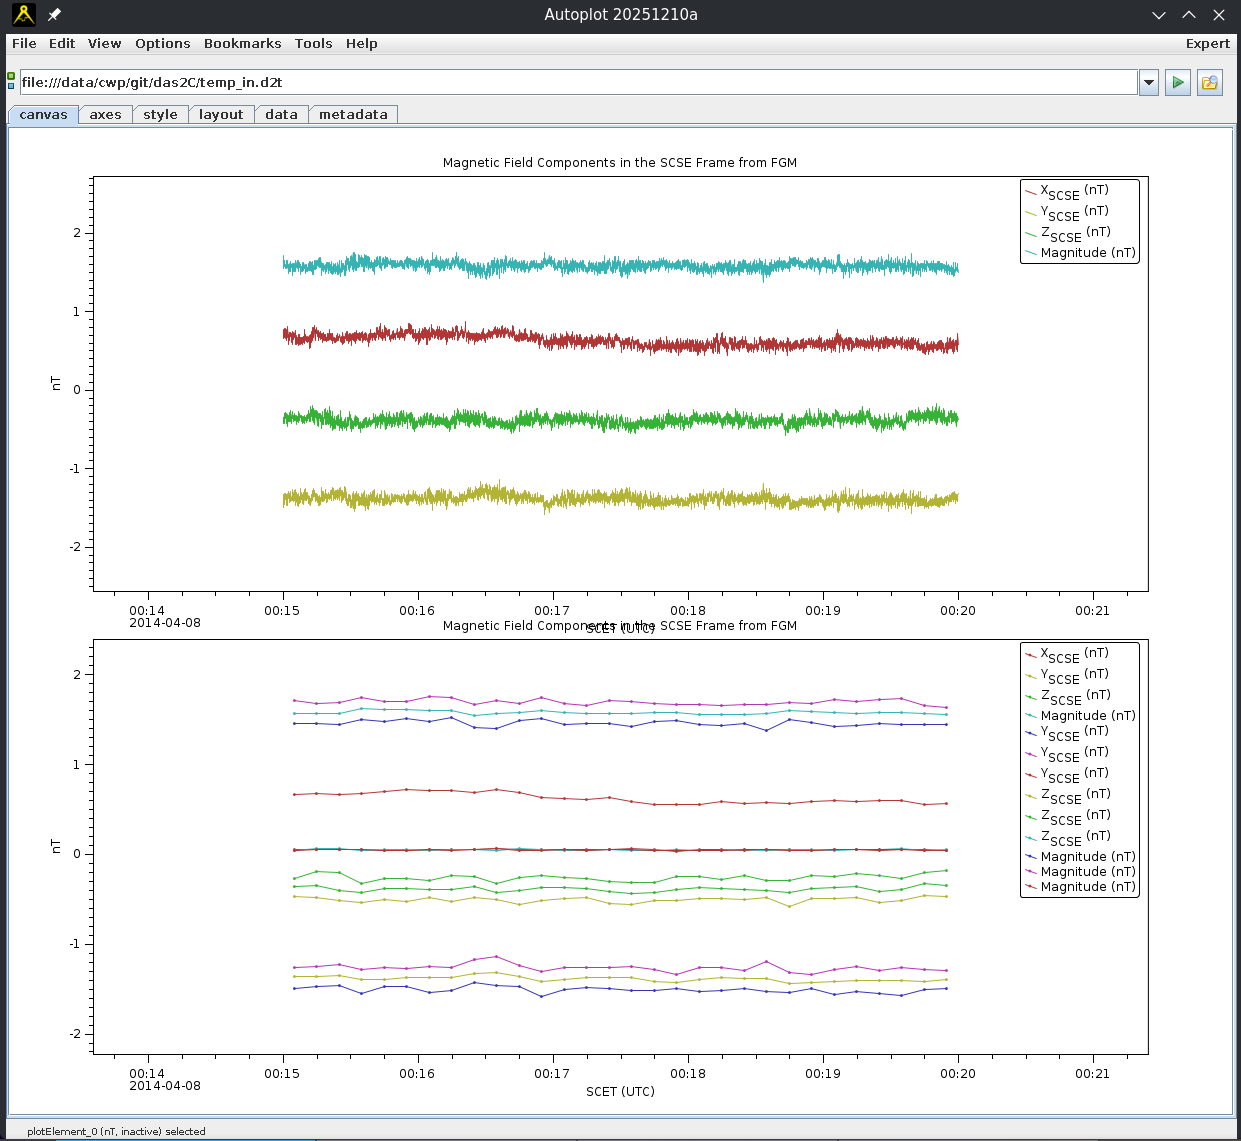The image size is (1241, 1141).
Task: Click the status bar plotElement message
Action: click(116, 1131)
